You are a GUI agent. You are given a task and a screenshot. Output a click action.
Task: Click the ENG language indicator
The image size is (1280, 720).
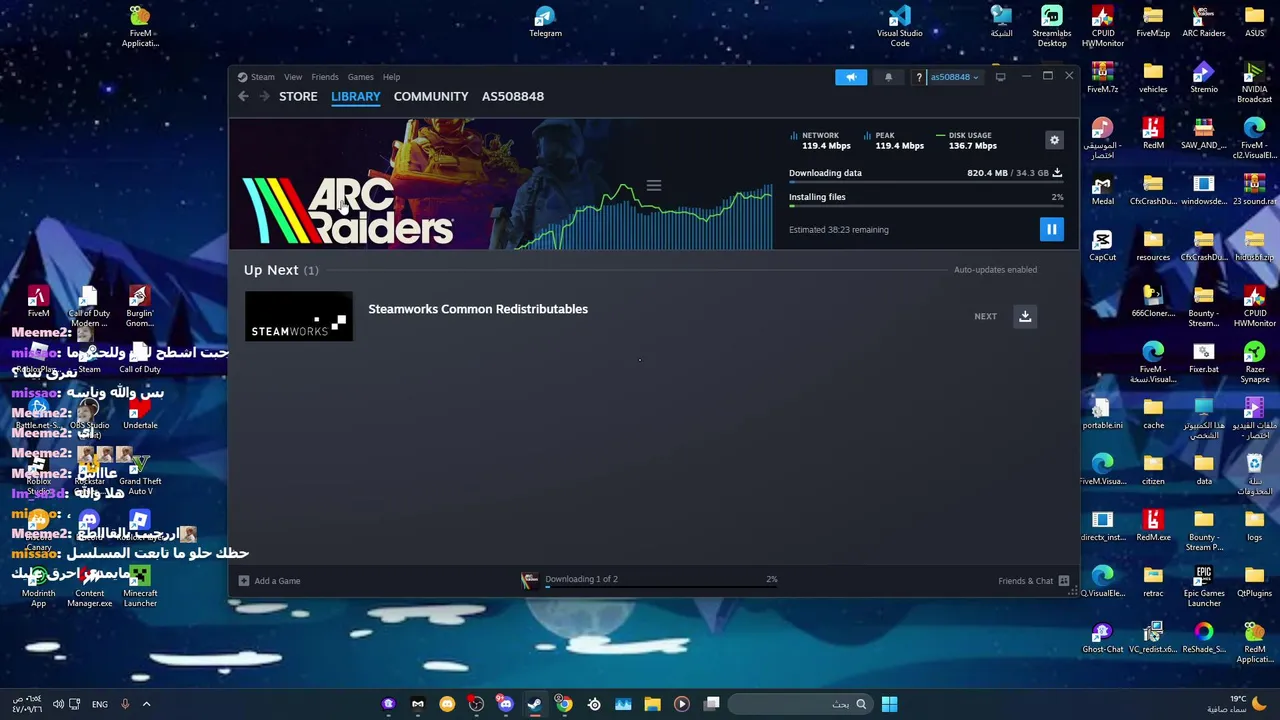pos(100,704)
